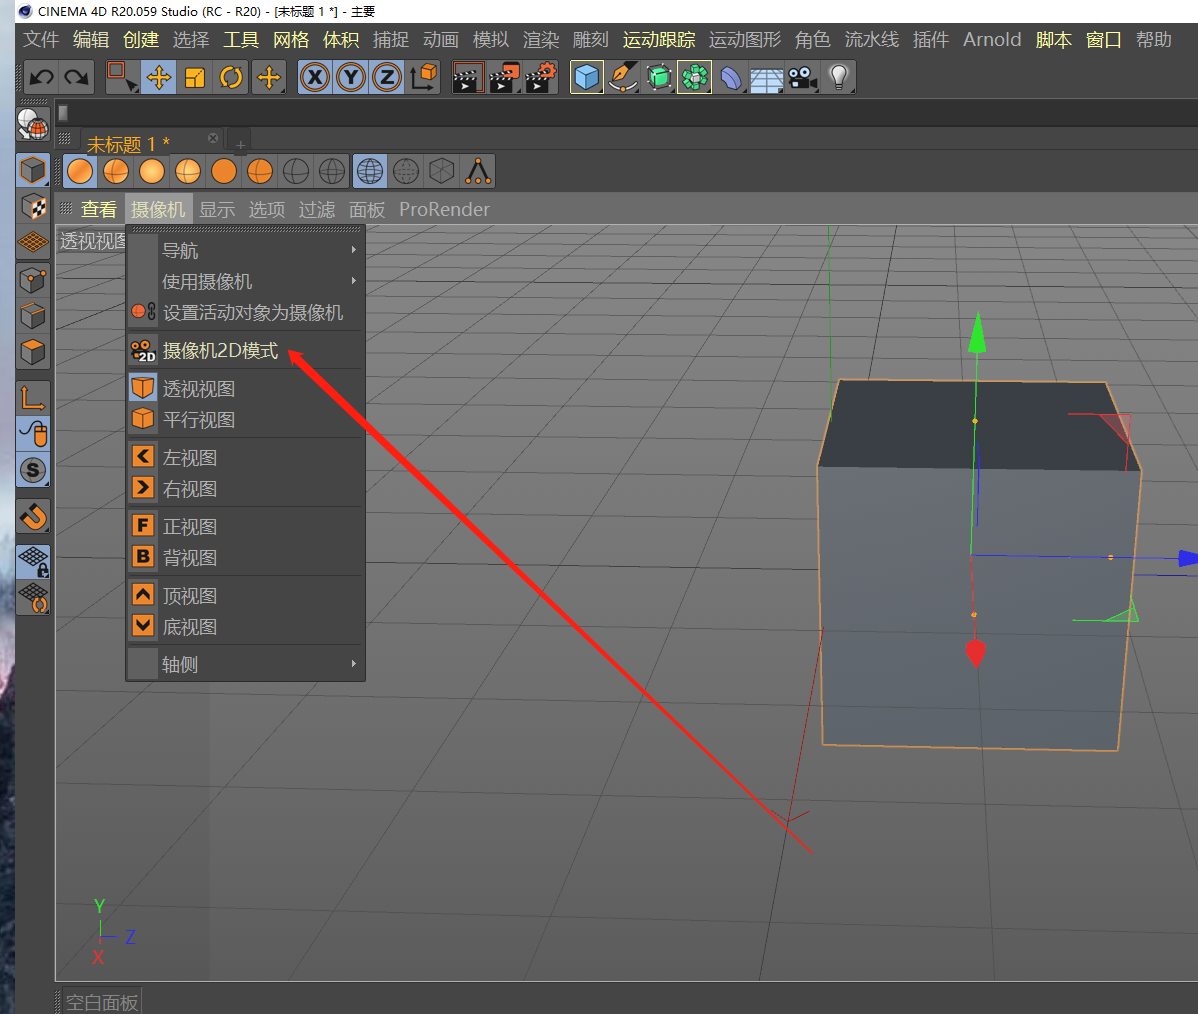Open the File menu 文件
Viewport: 1198px width, 1014px height.
41,40
